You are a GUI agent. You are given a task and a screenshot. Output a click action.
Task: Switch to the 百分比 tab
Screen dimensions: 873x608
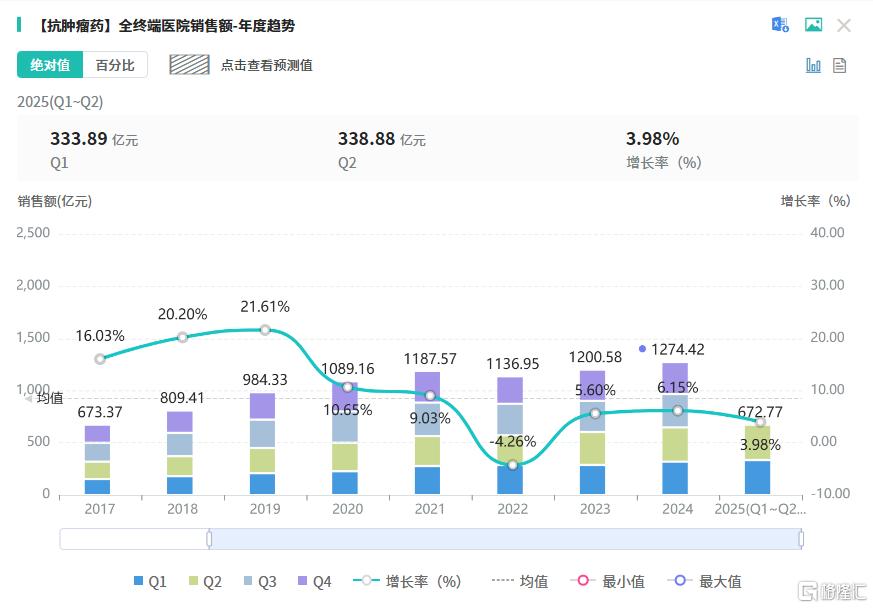115,65
